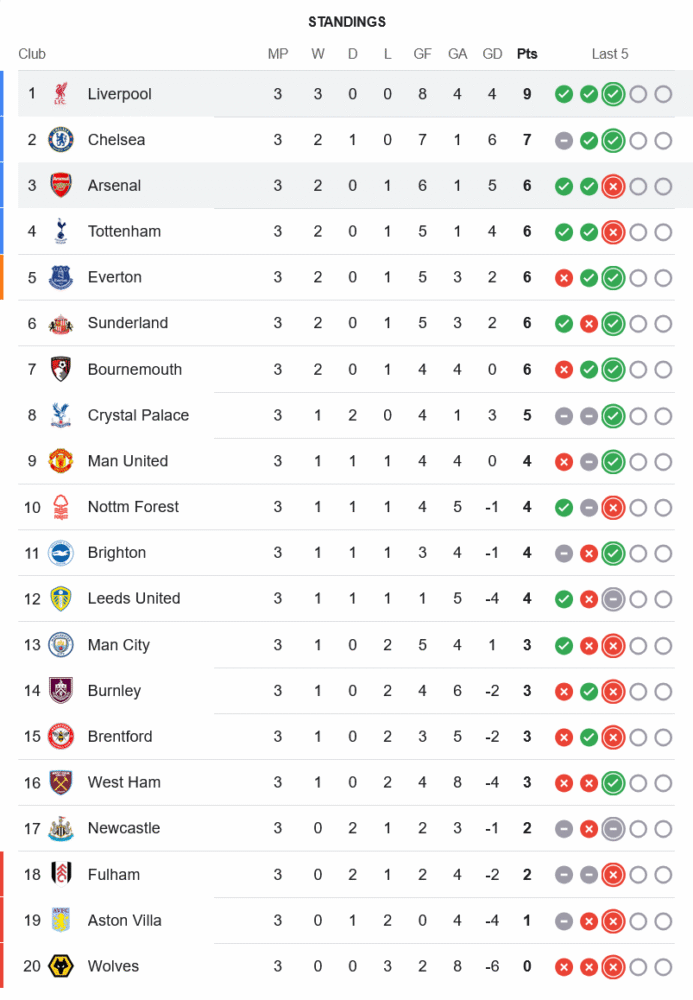Click Chelsea's first draw result icon
This screenshot has height=1000, width=693.
tap(564, 140)
